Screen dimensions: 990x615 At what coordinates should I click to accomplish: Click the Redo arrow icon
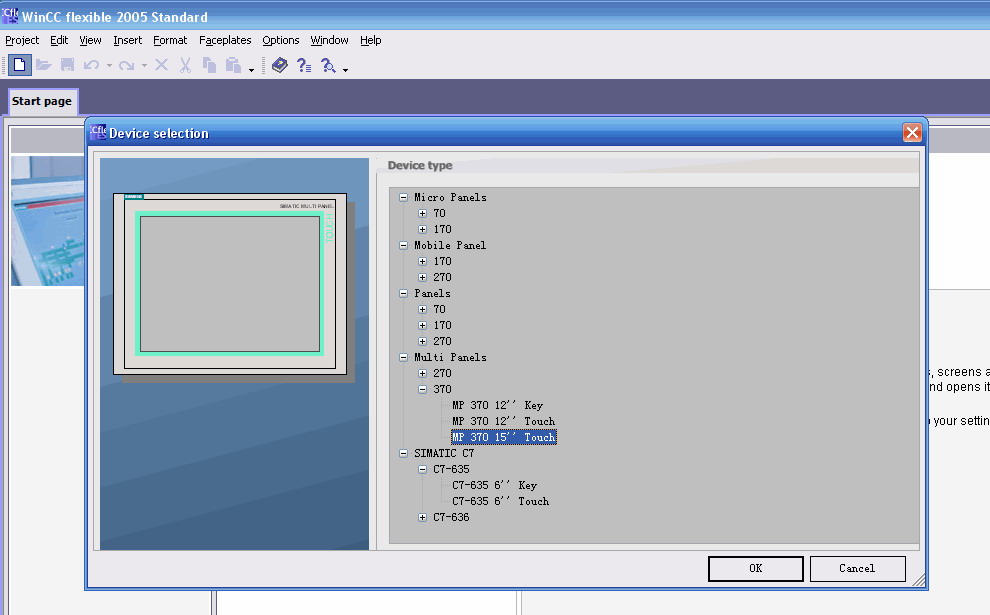pyautogui.click(x=126, y=65)
